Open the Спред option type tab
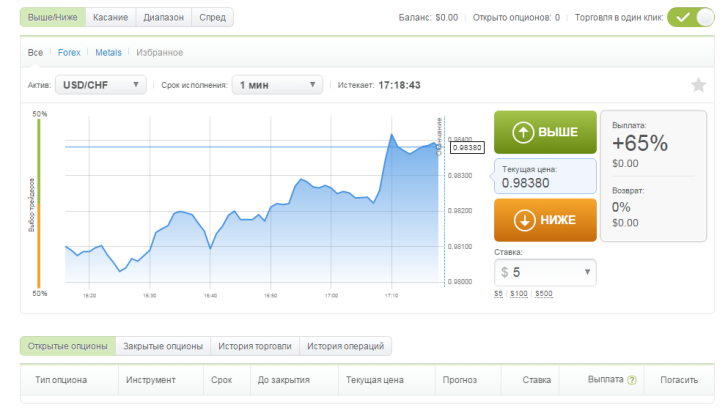This screenshot has height=416, width=728. click(x=212, y=17)
